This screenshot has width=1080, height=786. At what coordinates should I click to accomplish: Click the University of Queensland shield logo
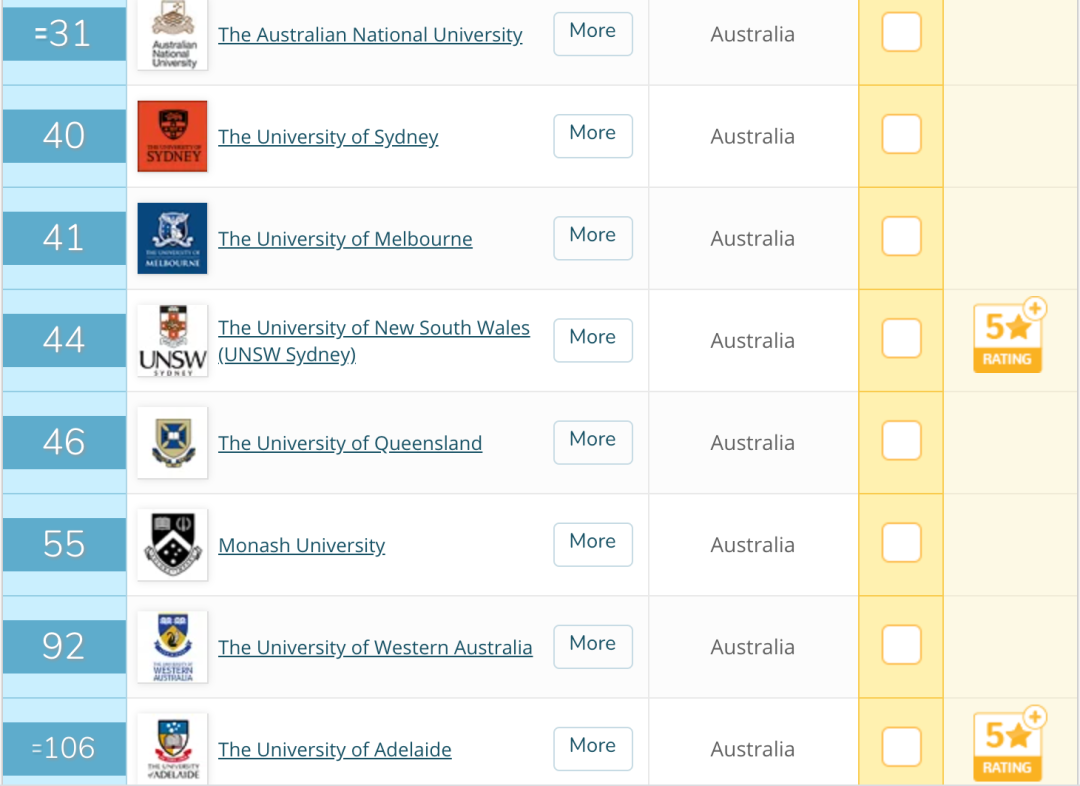click(x=172, y=442)
